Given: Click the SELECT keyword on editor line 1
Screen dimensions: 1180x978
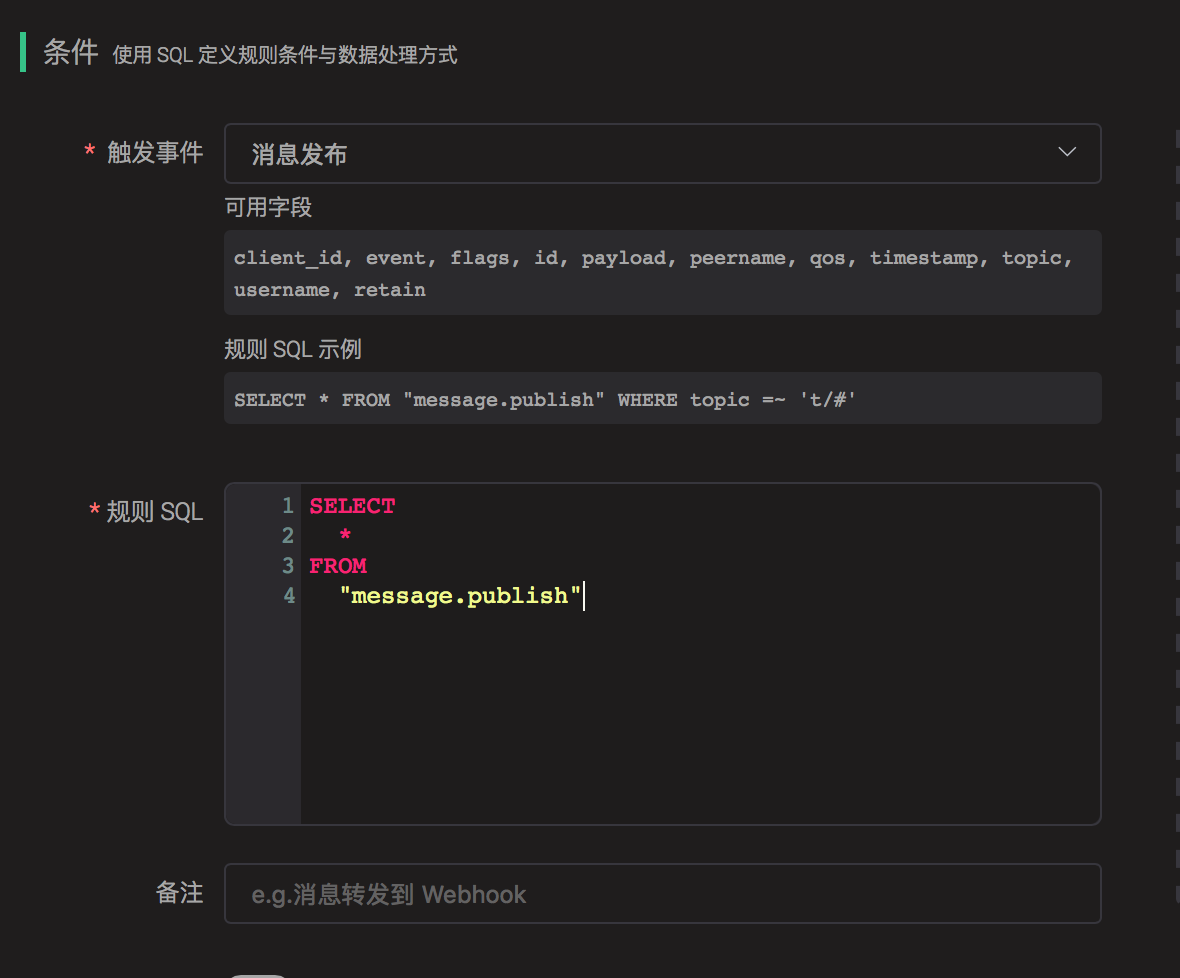Looking at the screenshot, I should (352, 506).
